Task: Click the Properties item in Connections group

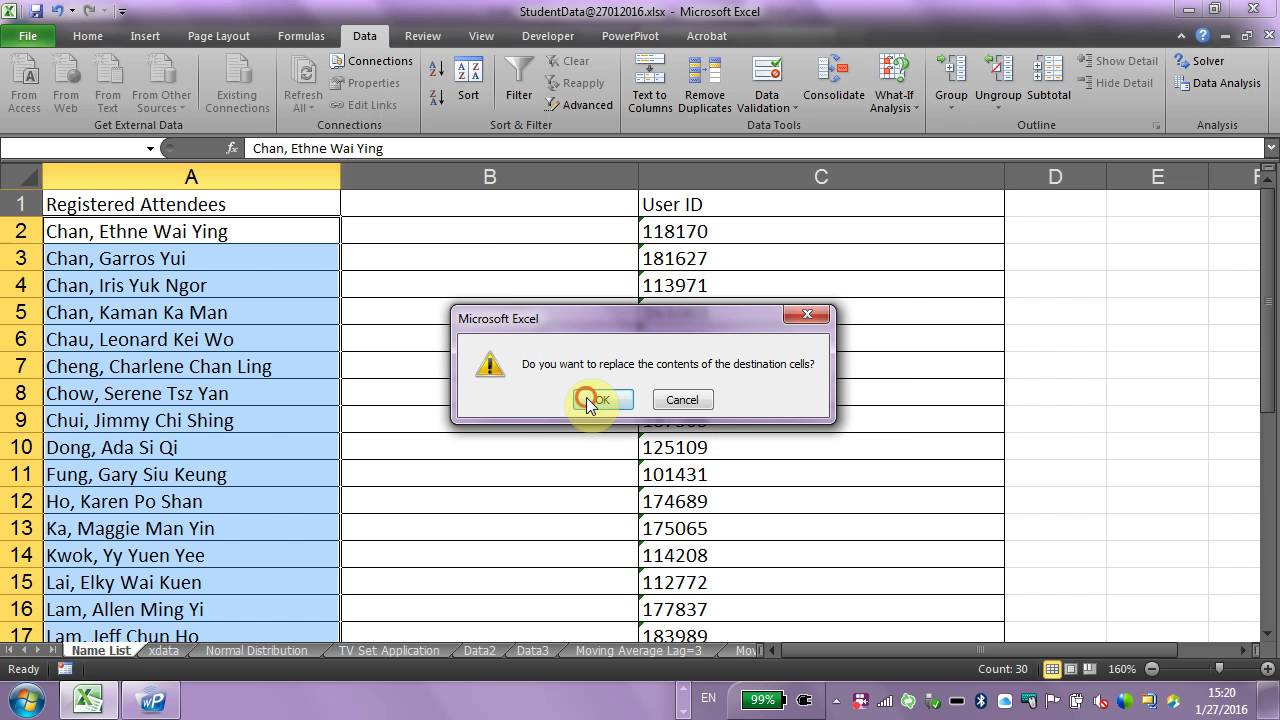Action: coord(364,83)
